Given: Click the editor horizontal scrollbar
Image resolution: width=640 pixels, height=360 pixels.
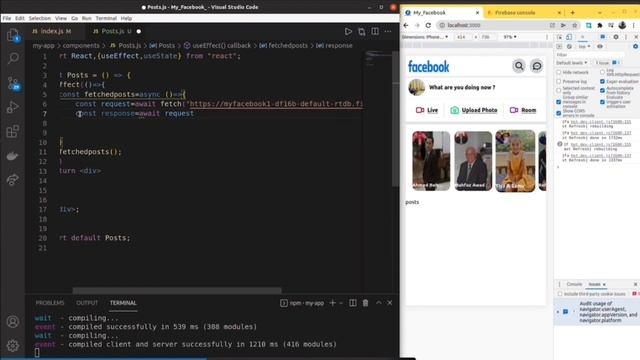Looking at the screenshot, I should (177, 291).
